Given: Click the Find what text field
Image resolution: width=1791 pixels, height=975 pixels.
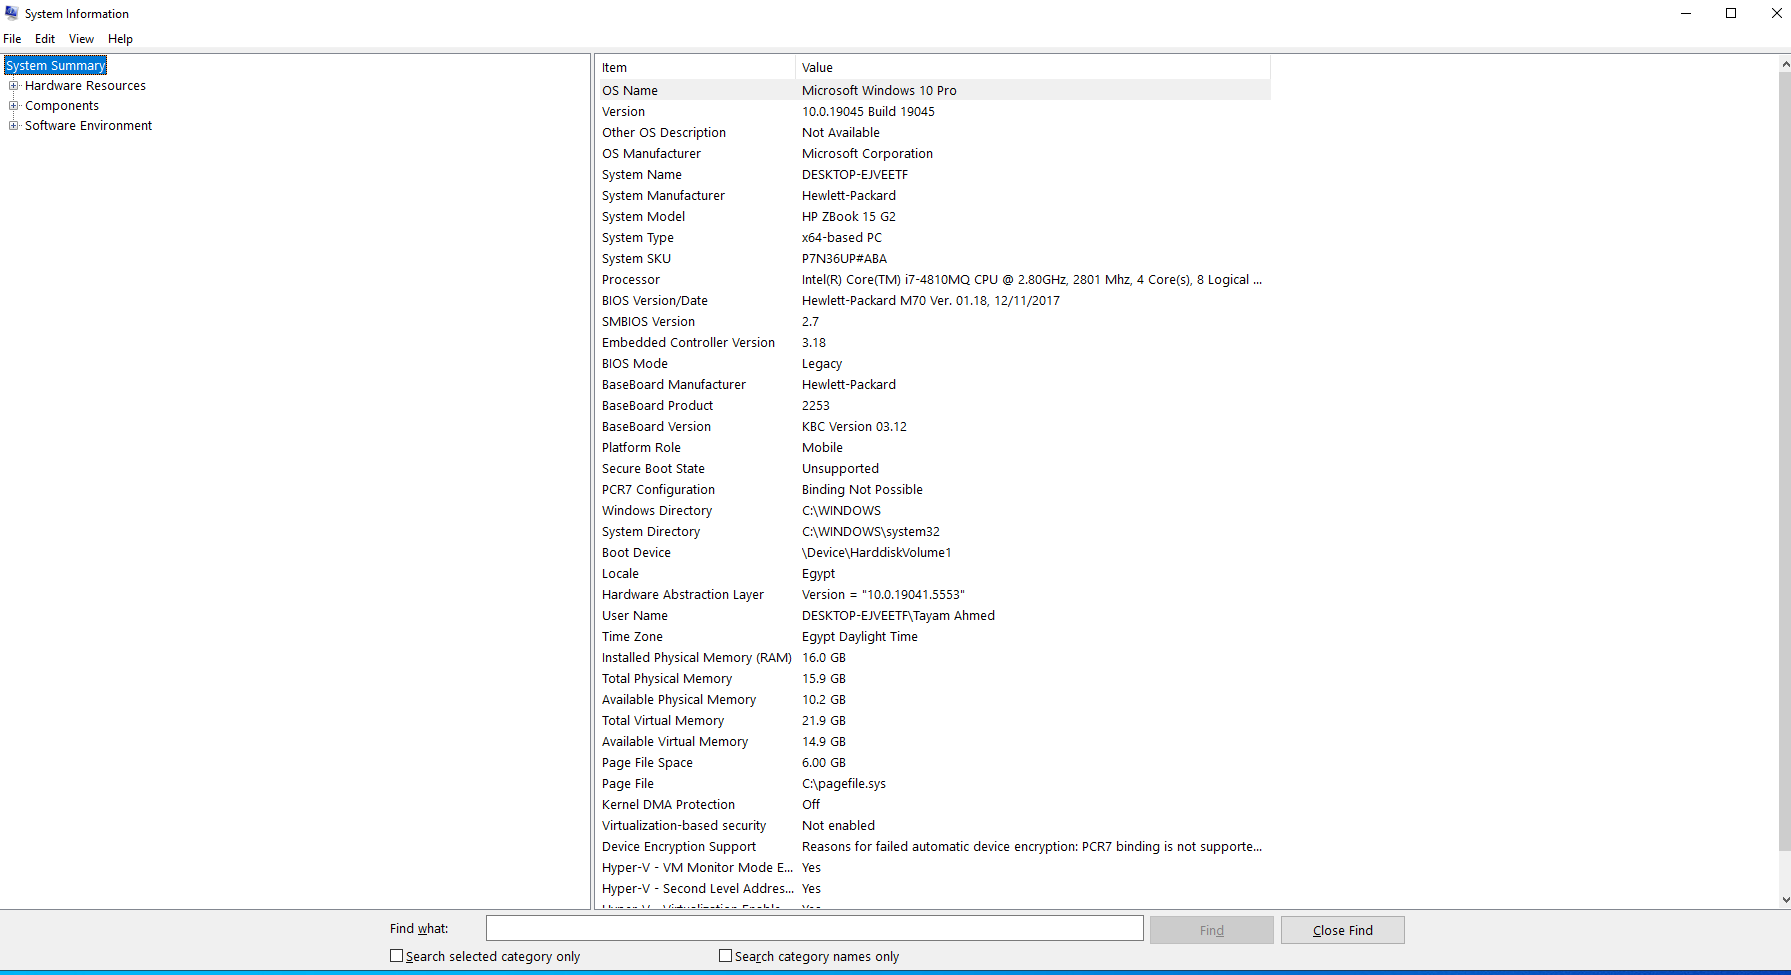Looking at the screenshot, I should pyautogui.click(x=814, y=929).
